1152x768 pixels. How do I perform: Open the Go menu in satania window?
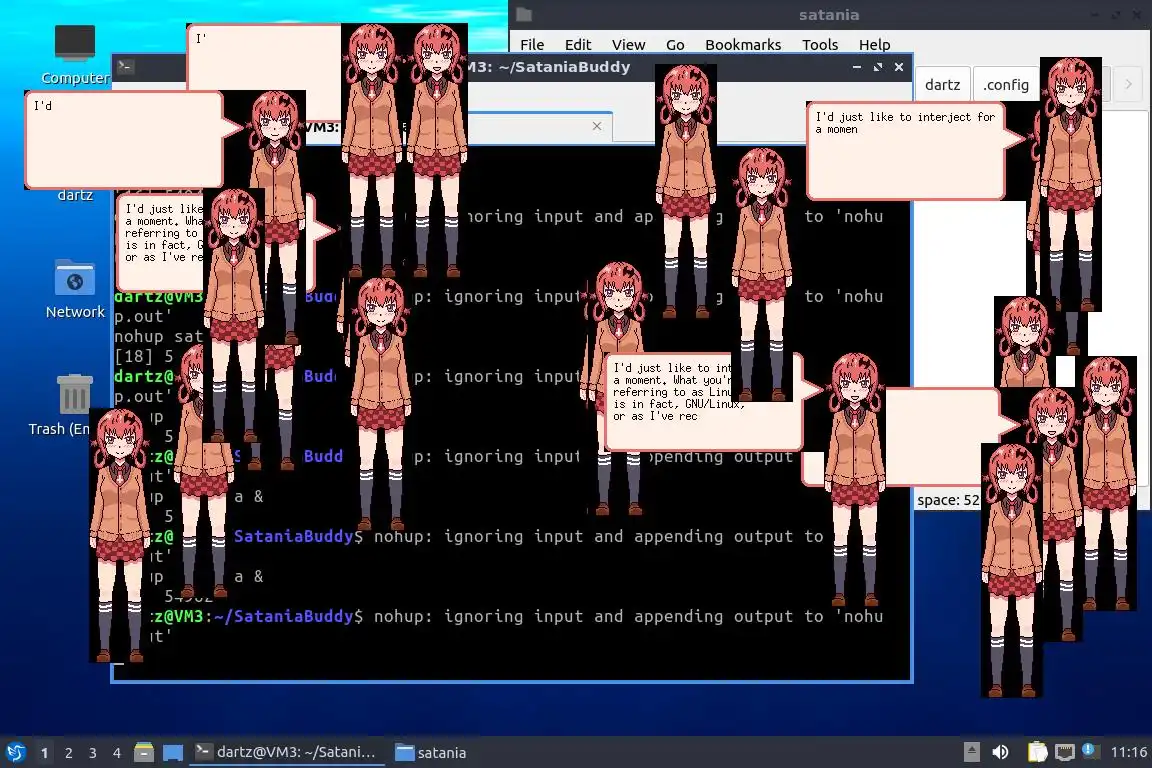[675, 45]
